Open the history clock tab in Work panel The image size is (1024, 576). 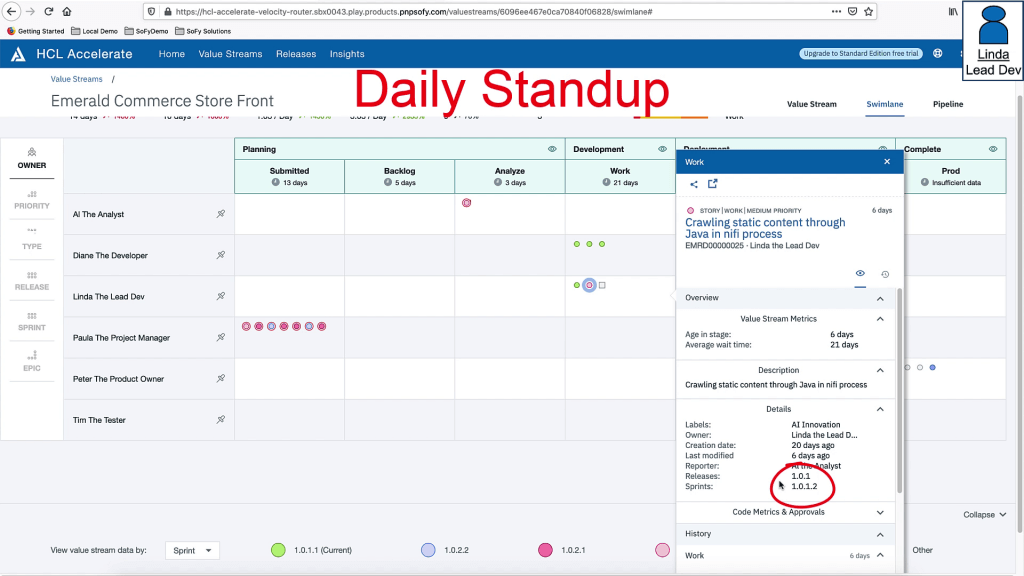click(885, 274)
